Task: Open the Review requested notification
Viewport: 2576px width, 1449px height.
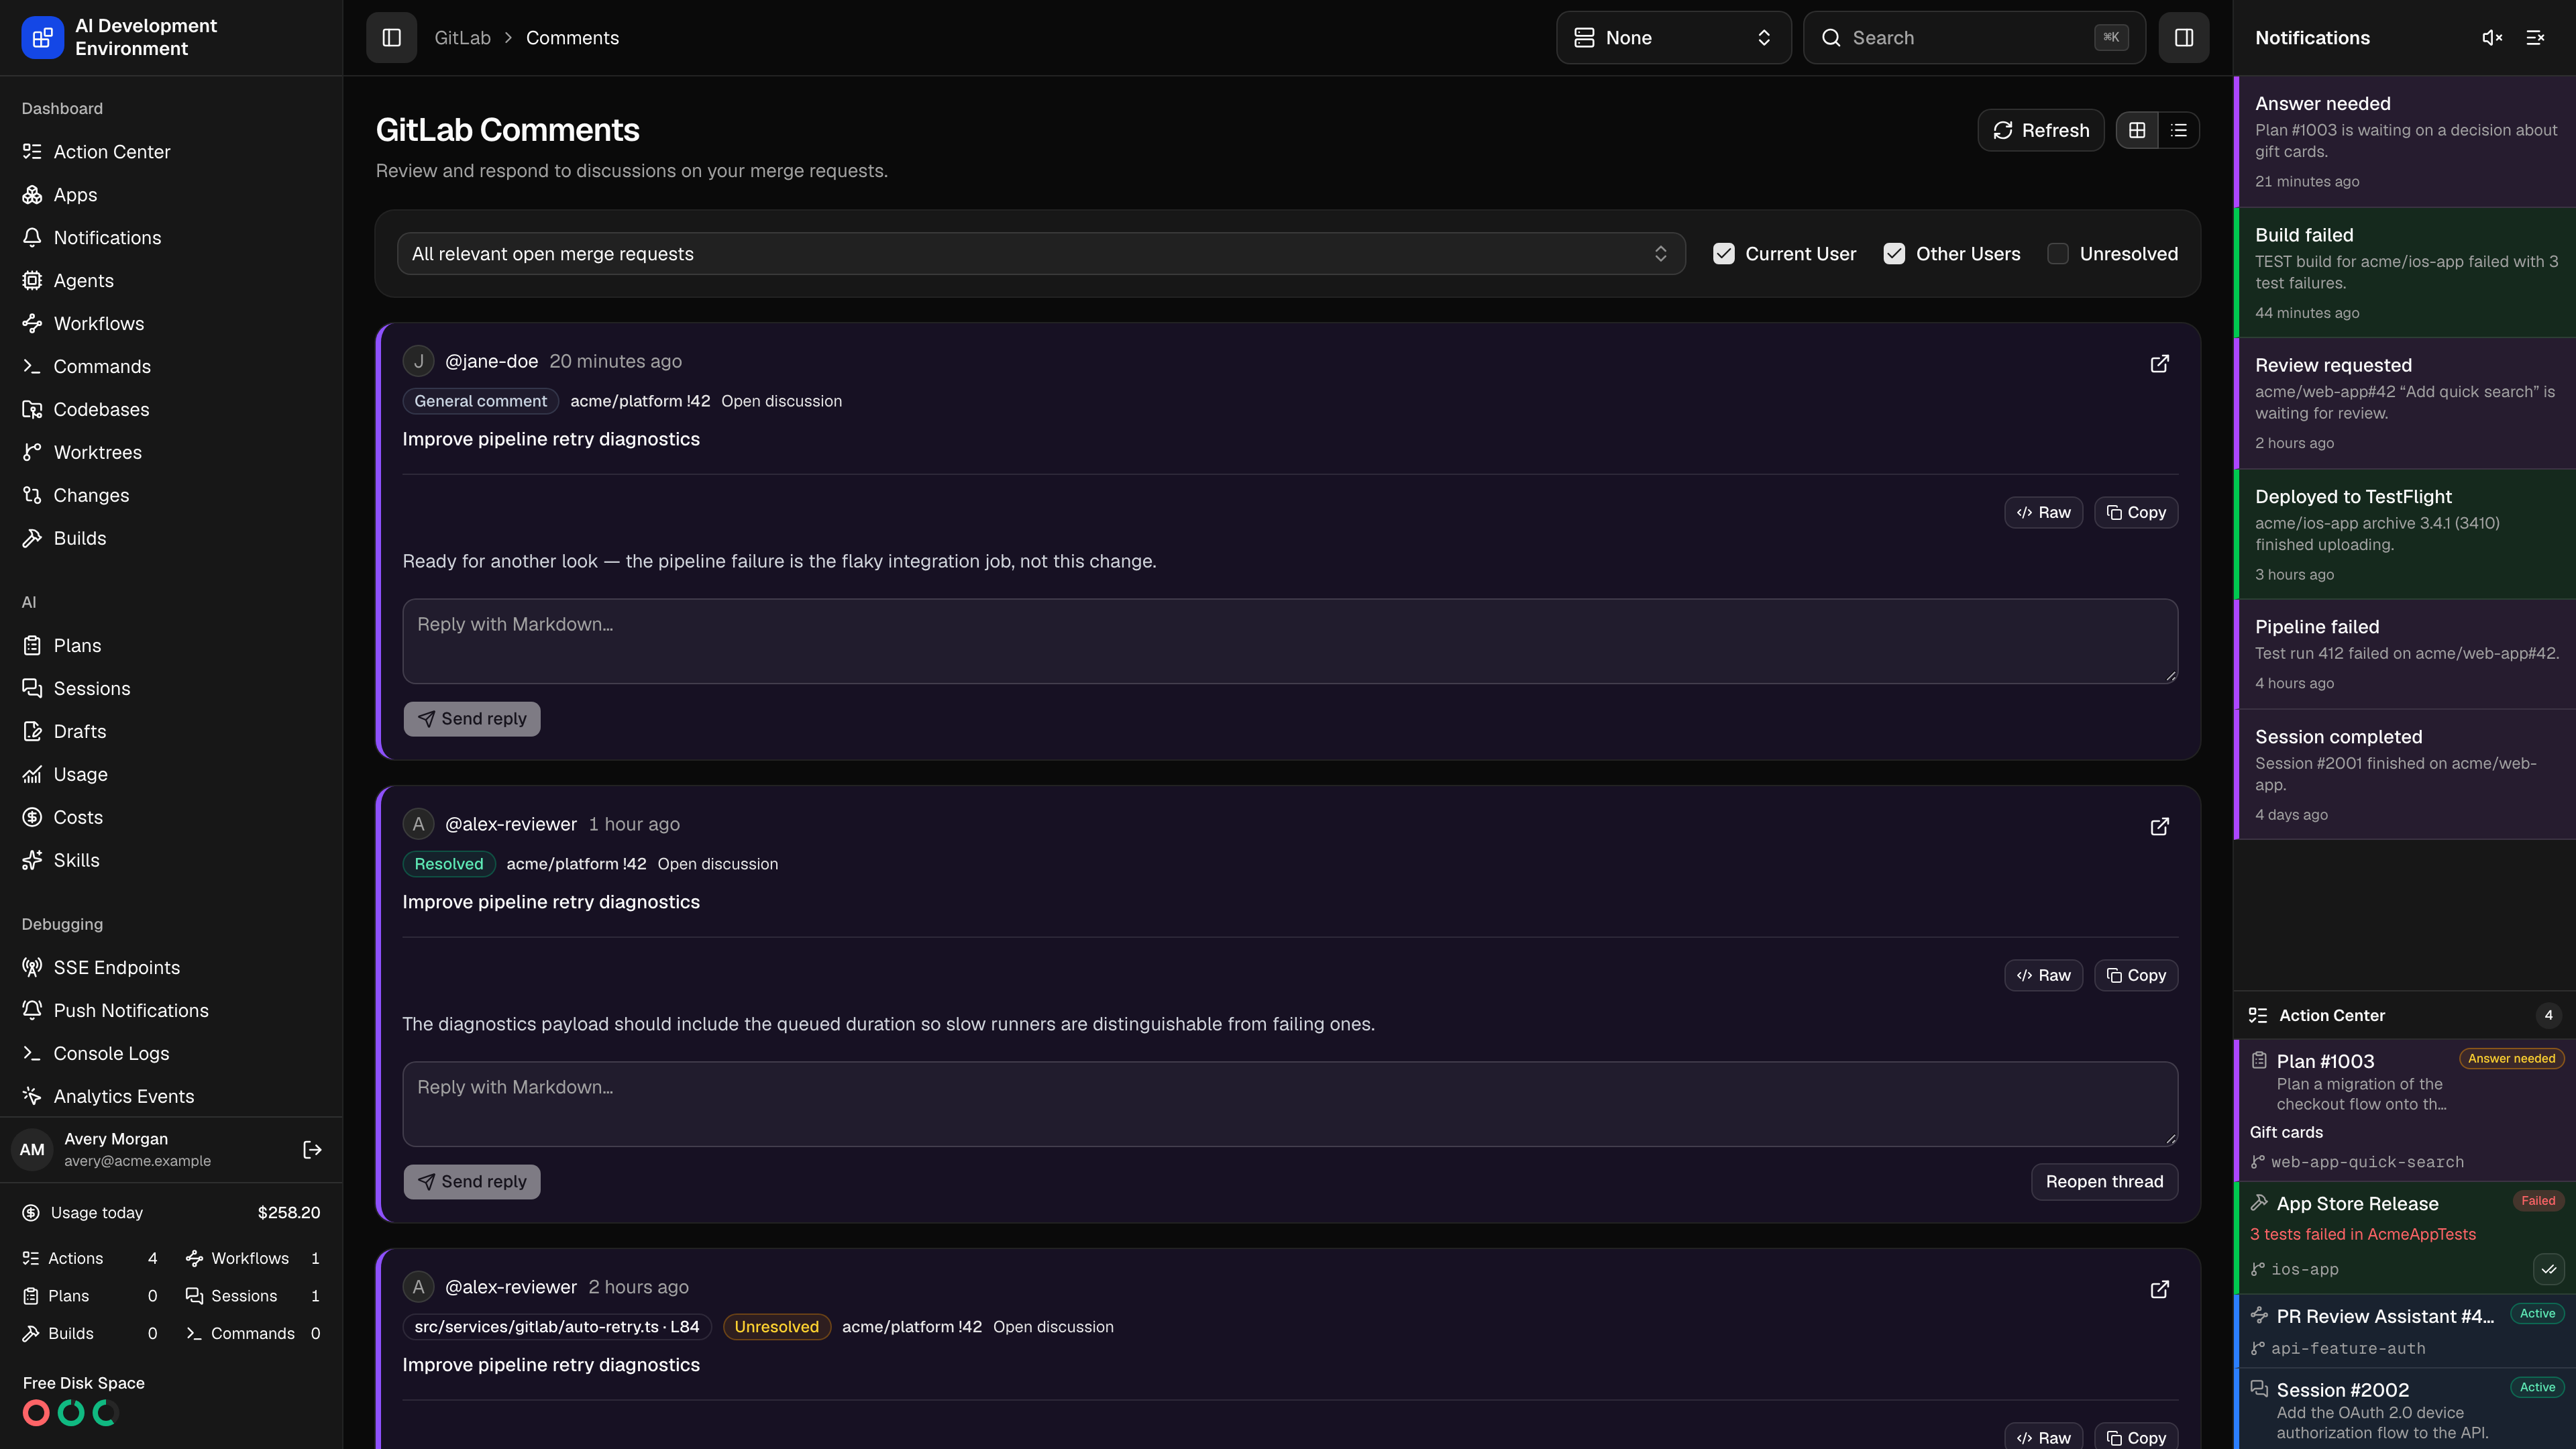Action: pos(2404,403)
